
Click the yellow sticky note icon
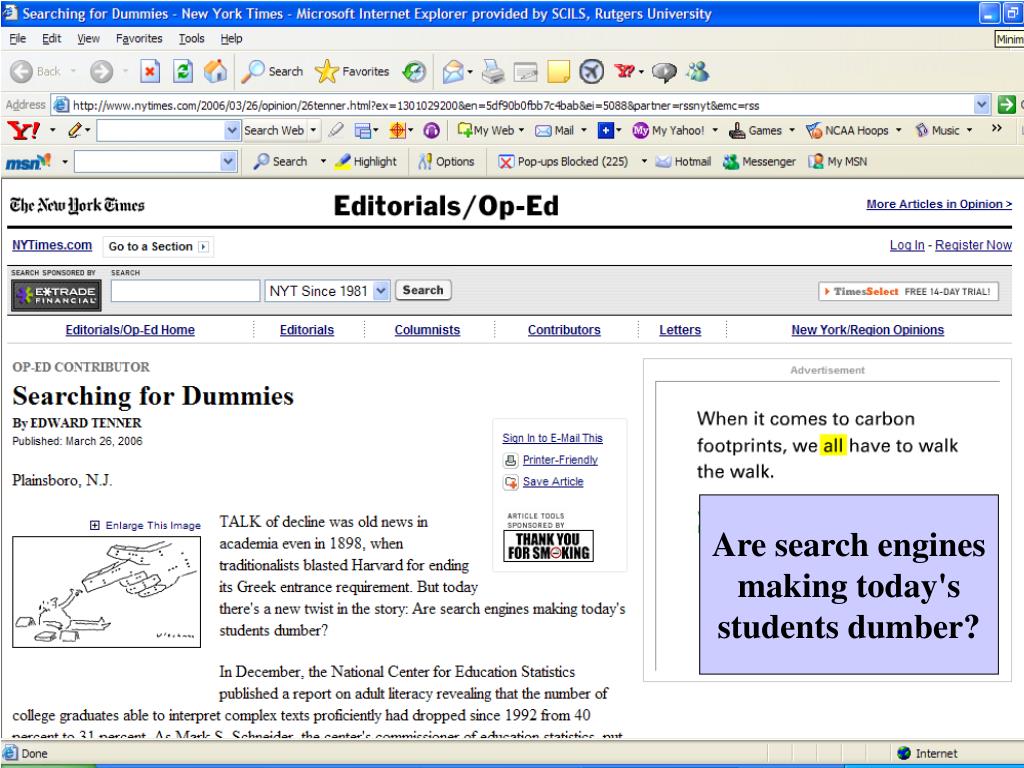point(558,71)
